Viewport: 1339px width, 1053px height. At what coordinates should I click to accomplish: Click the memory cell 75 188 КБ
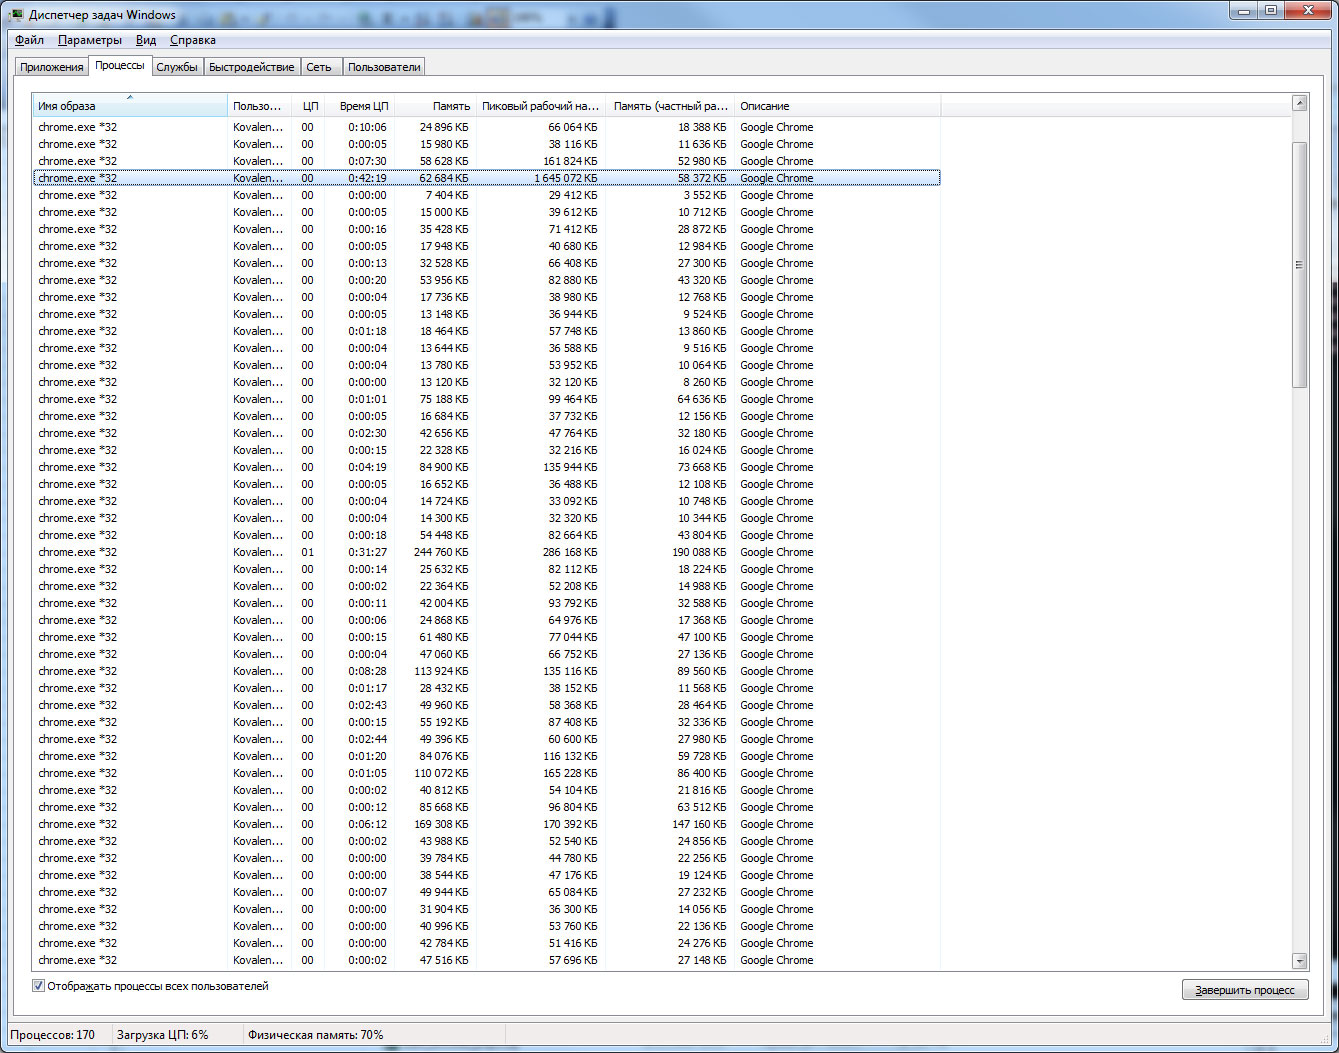444,399
